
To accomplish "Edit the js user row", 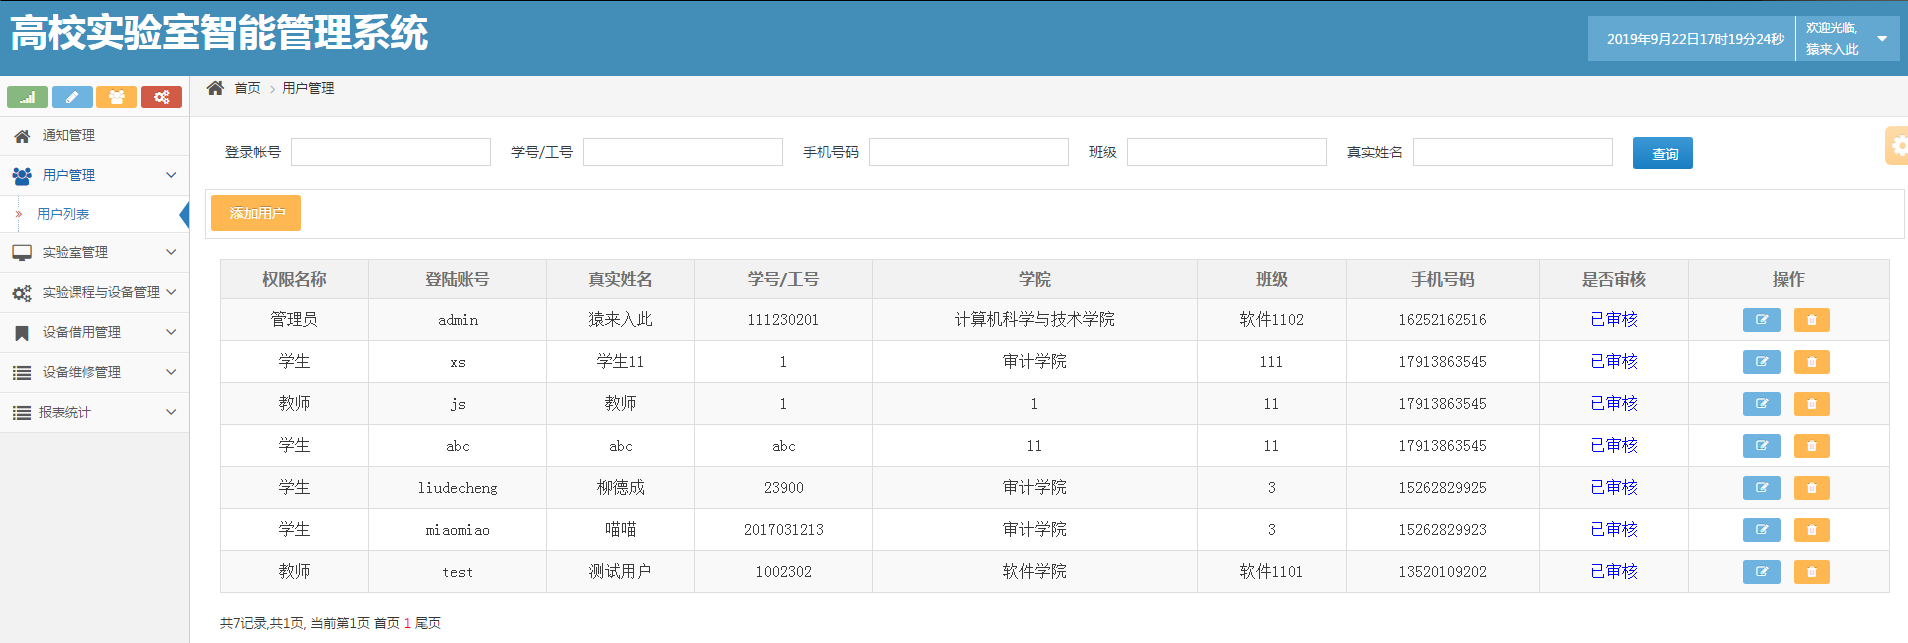I will (x=1762, y=404).
